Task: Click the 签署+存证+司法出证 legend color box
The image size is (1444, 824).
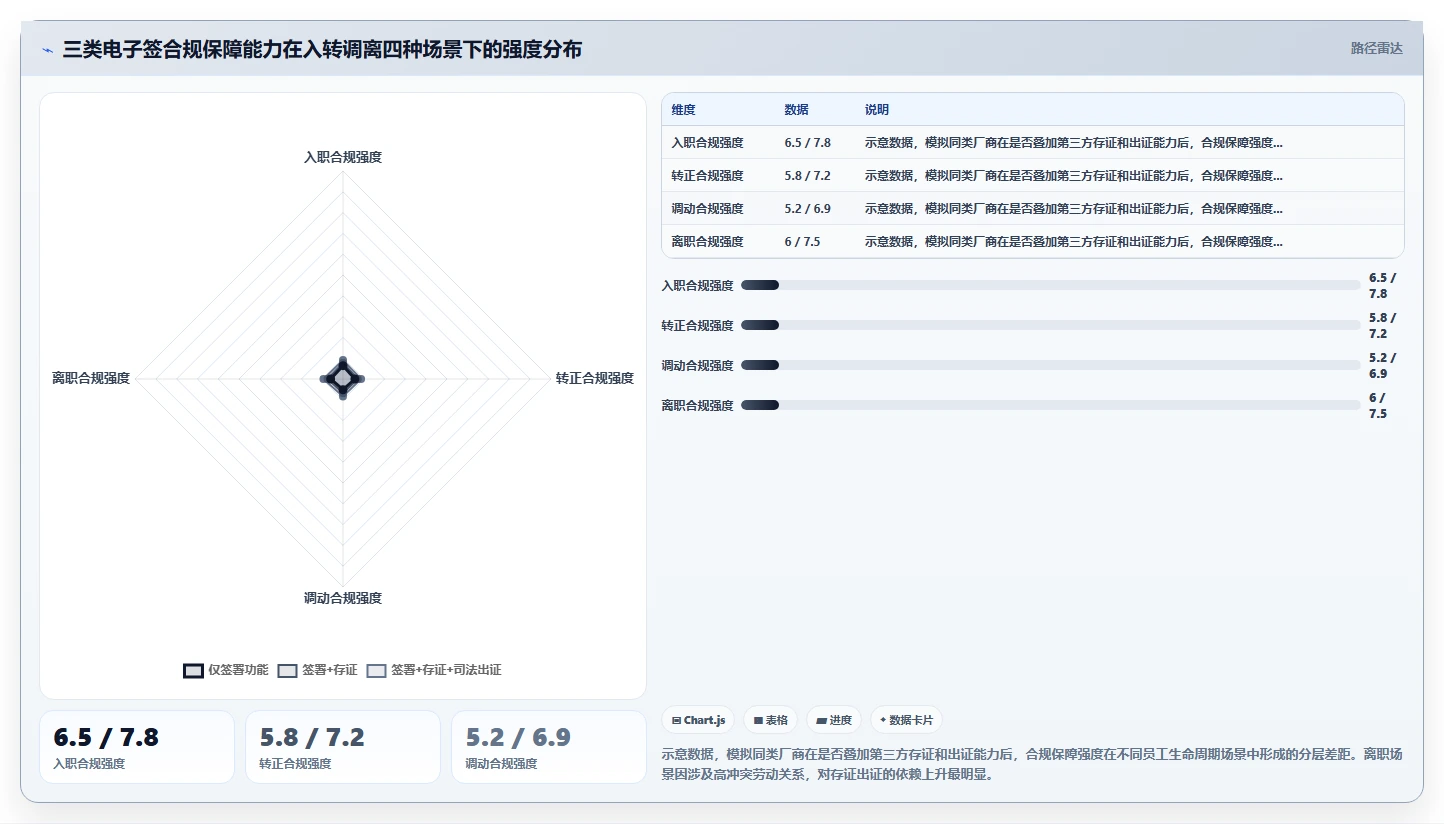Action: coord(376,670)
